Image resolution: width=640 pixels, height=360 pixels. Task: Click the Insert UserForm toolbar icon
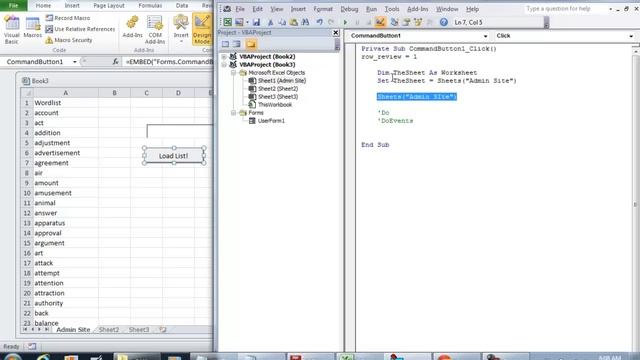click(239, 22)
